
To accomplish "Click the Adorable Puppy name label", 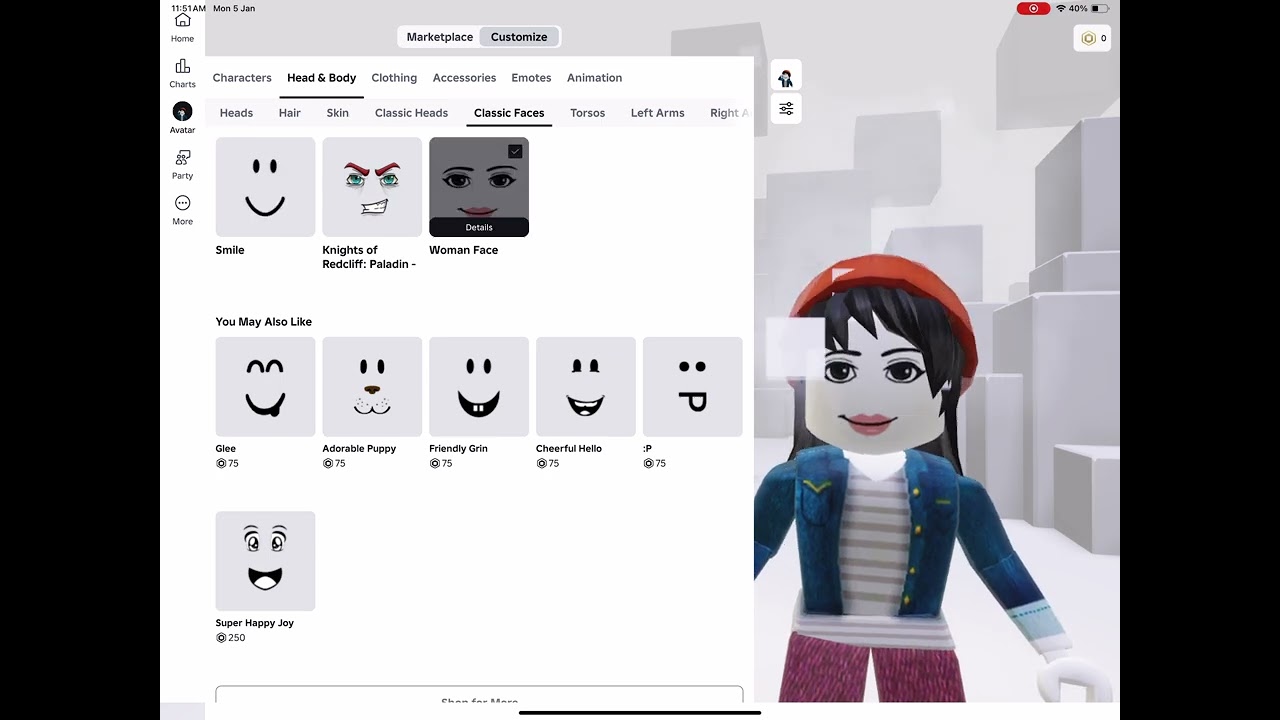I will [x=359, y=449].
